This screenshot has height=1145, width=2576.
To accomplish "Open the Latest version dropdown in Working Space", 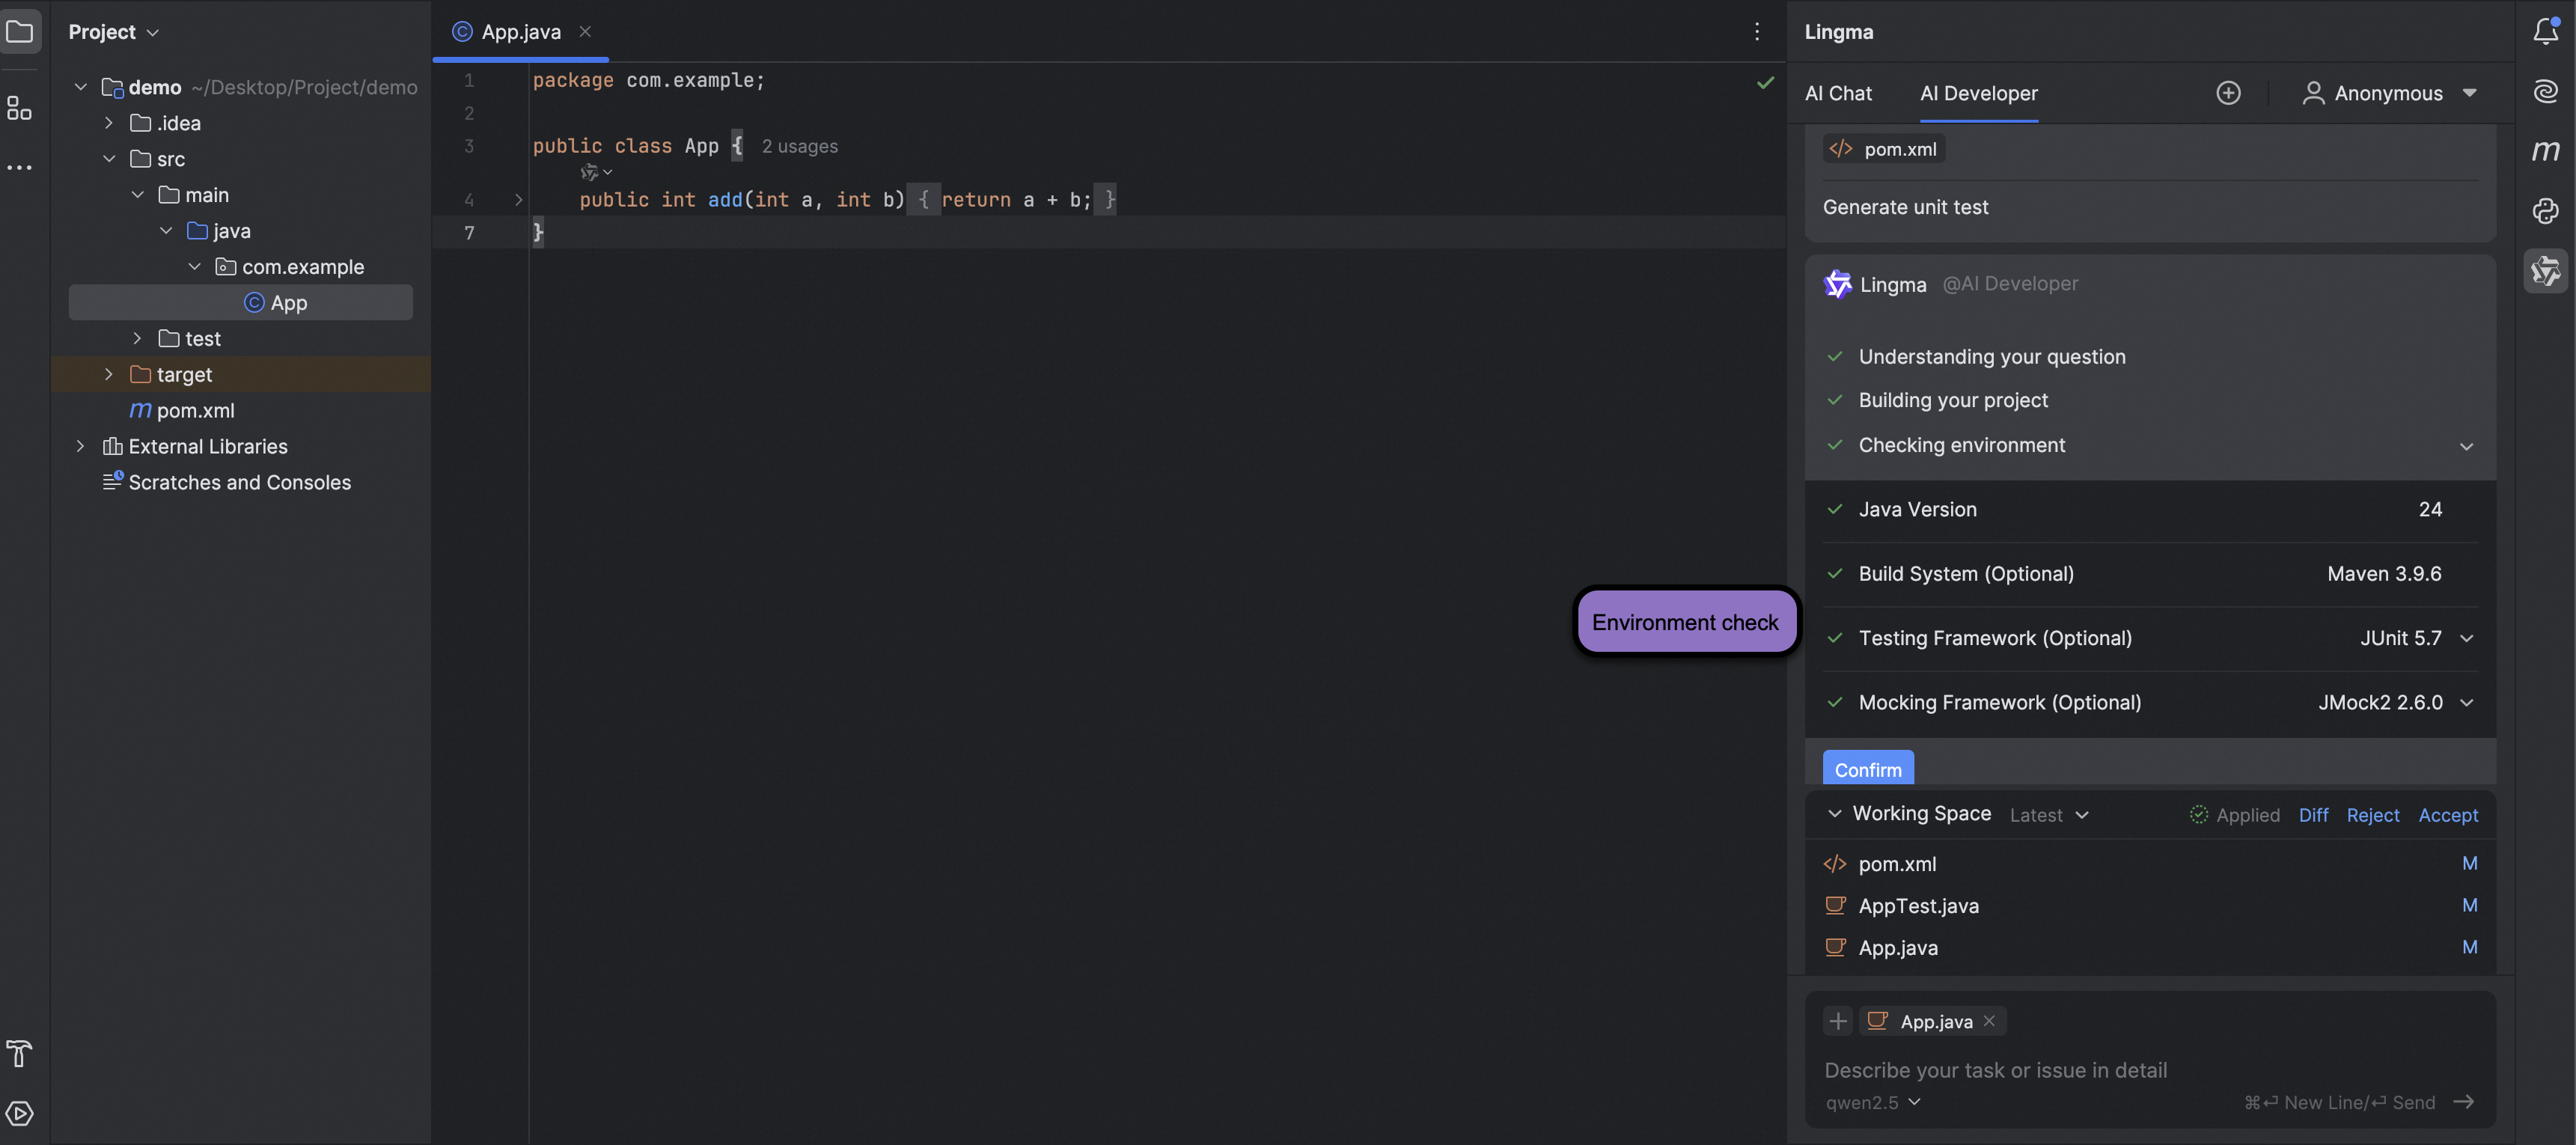I will pos(2049,815).
